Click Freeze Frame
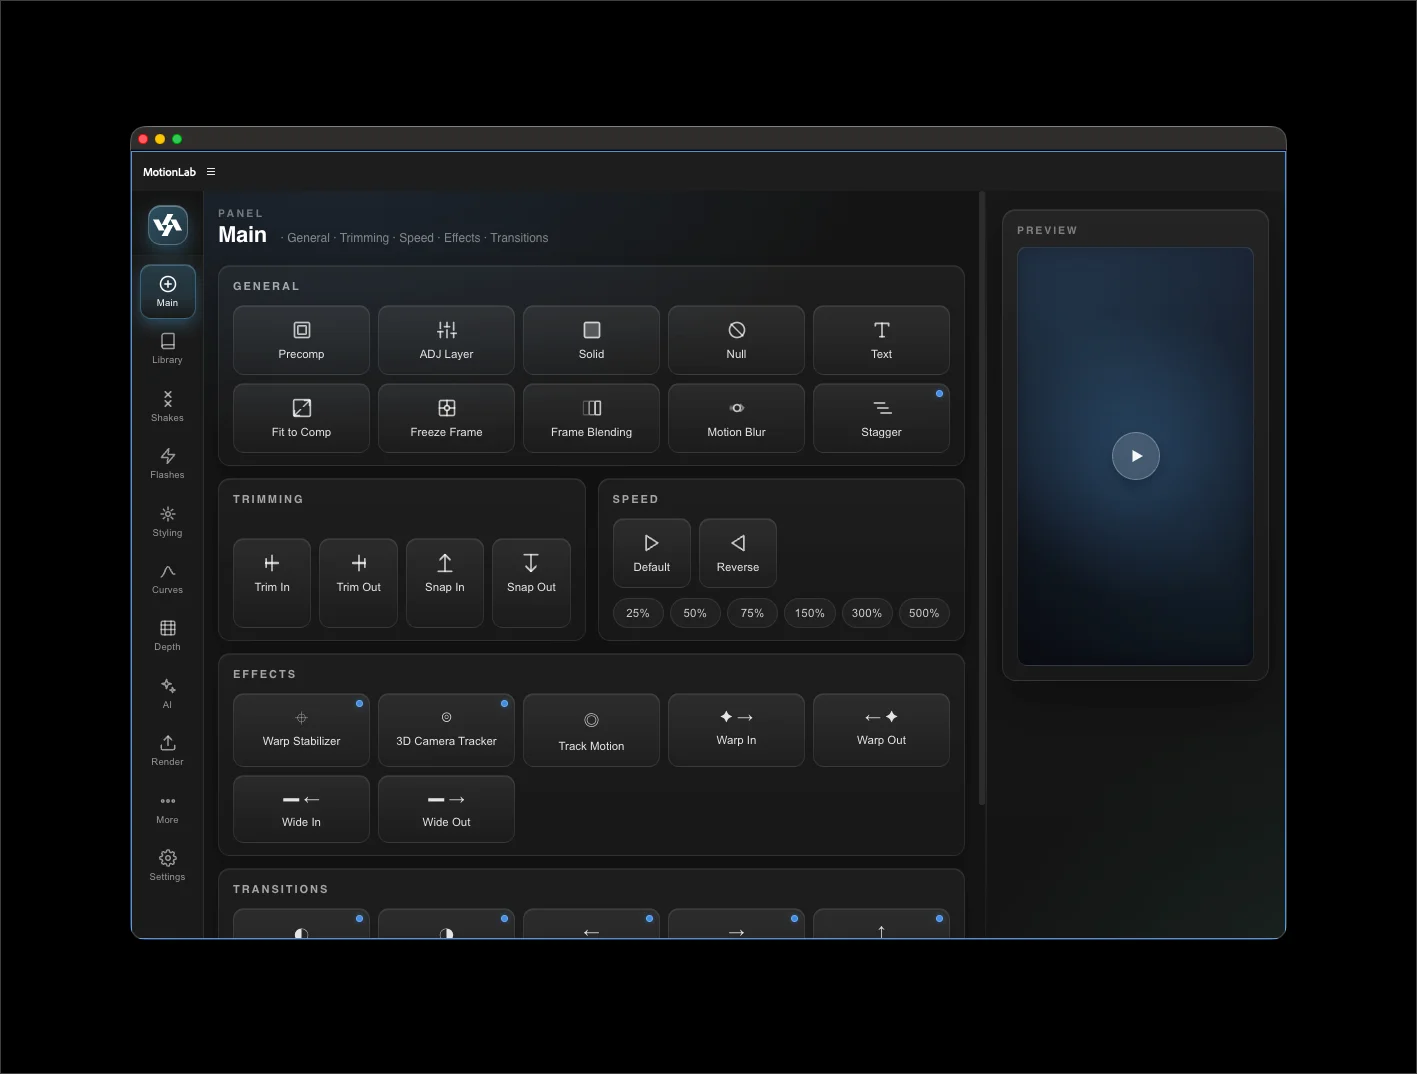The height and width of the screenshot is (1074, 1417). pyautogui.click(x=446, y=418)
